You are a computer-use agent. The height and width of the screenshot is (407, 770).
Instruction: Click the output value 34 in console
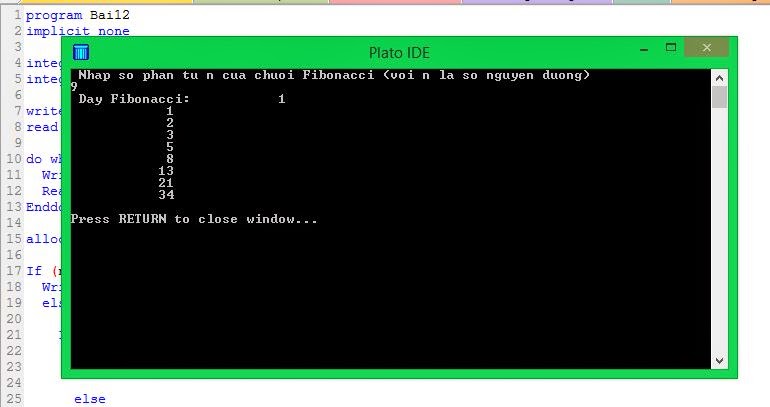click(166, 194)
